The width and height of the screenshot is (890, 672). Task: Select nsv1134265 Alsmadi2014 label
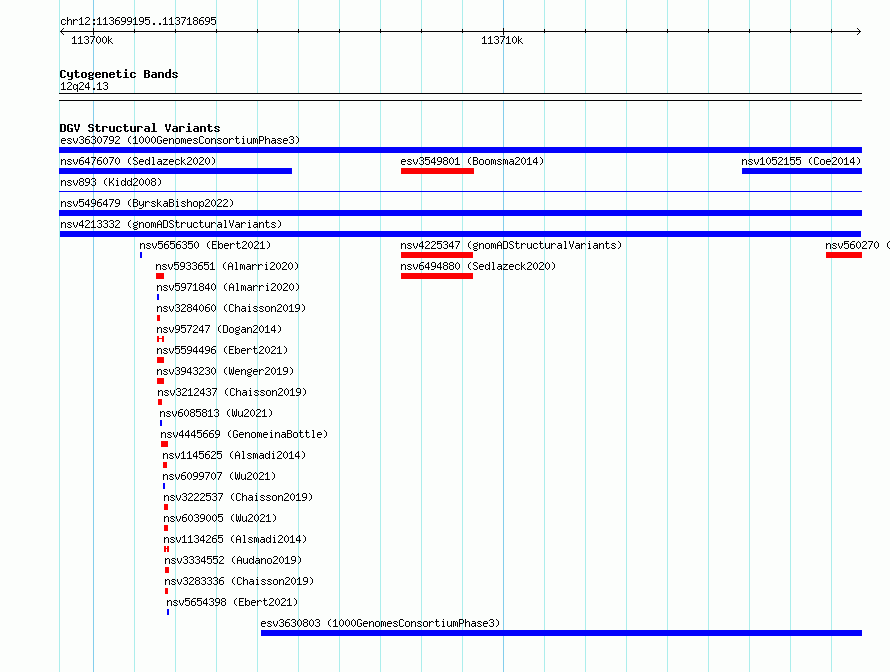(x=235, y=539)
